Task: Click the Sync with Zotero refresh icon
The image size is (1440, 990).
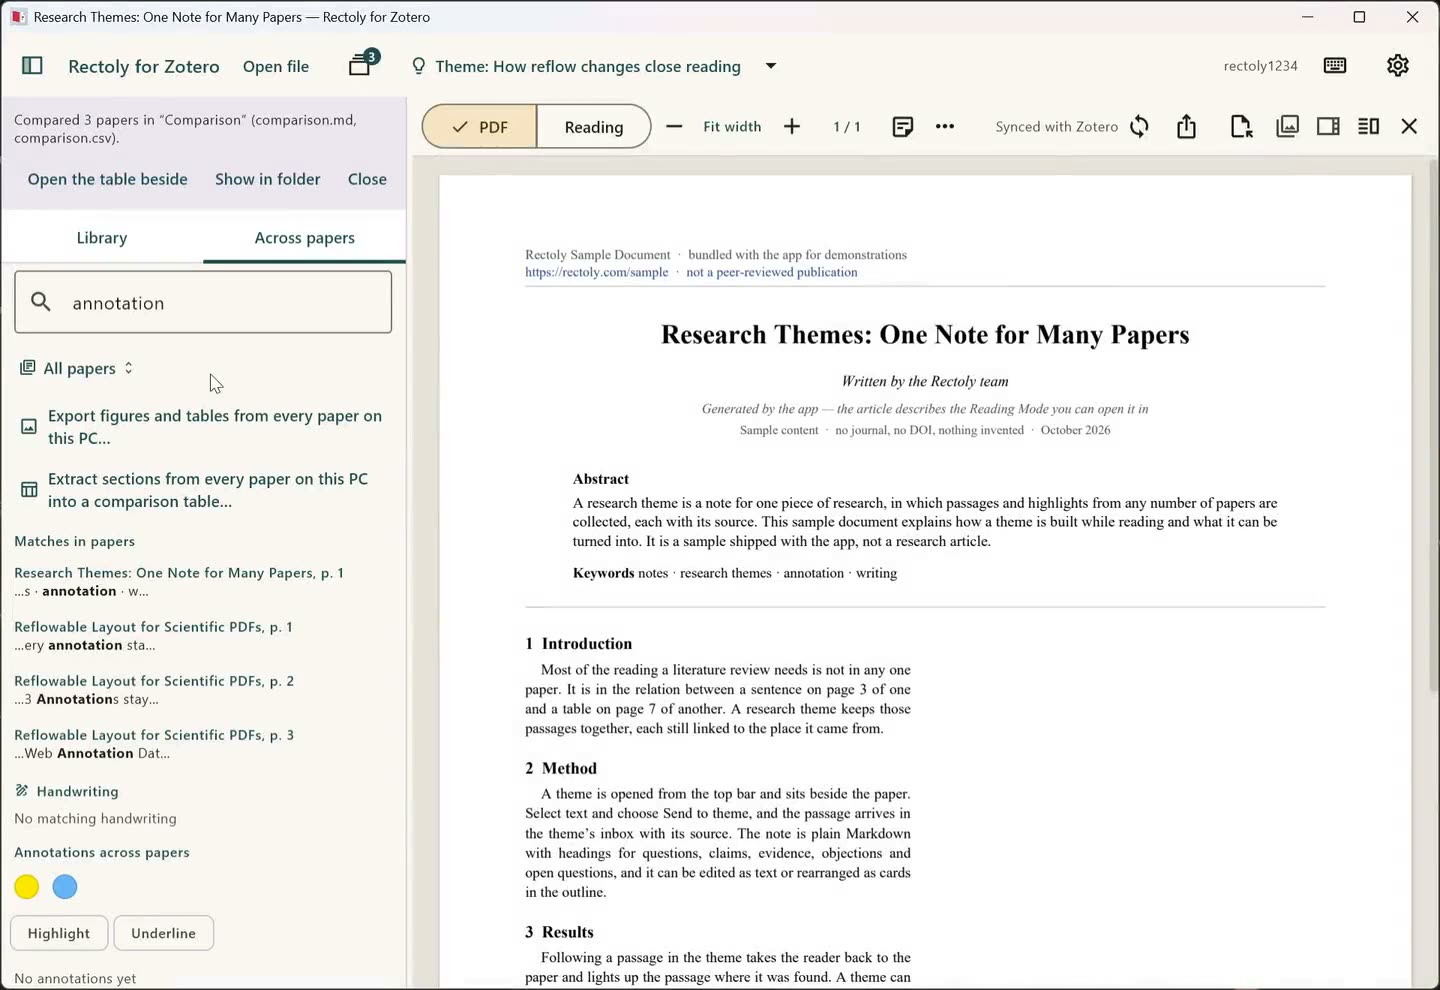Action: 1139,127
